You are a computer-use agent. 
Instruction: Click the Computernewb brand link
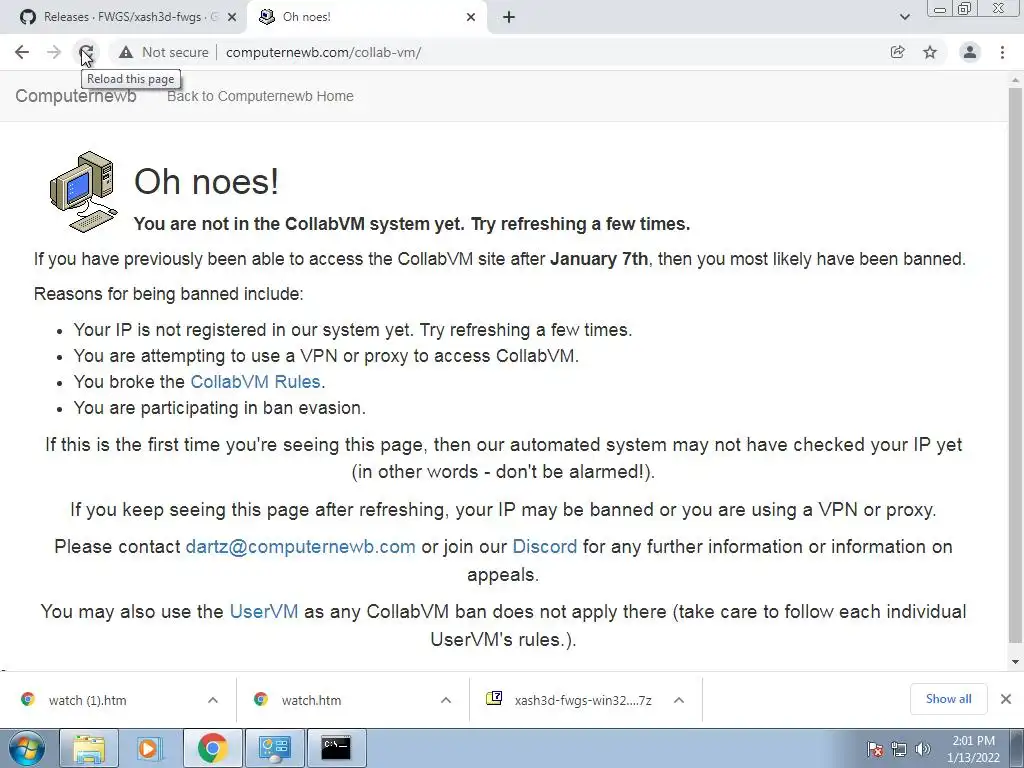click(76, 96)
